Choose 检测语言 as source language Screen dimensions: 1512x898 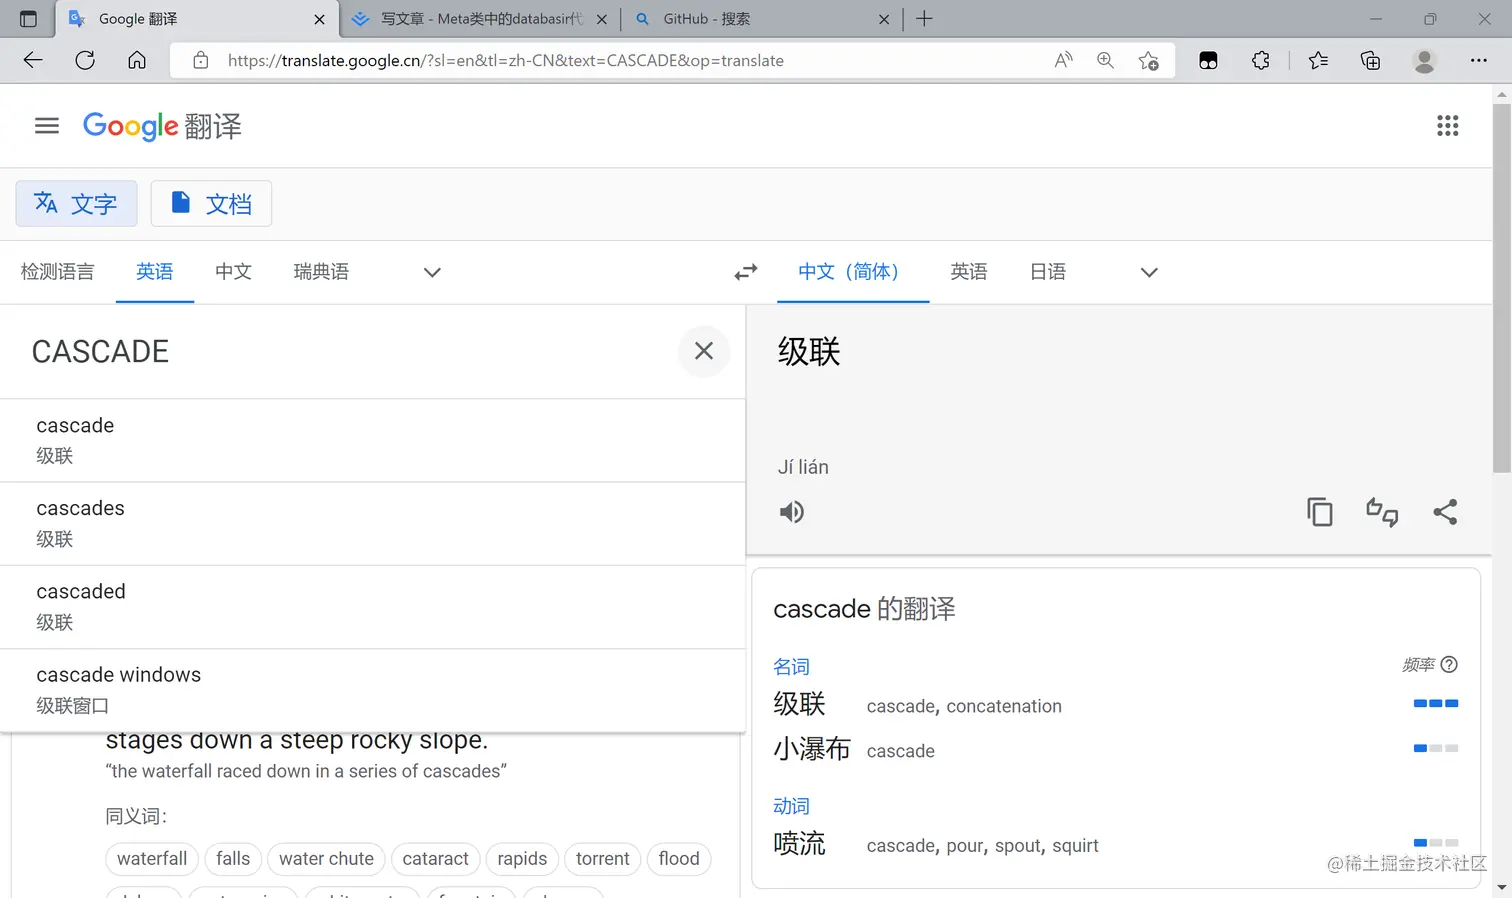point(58,272)
